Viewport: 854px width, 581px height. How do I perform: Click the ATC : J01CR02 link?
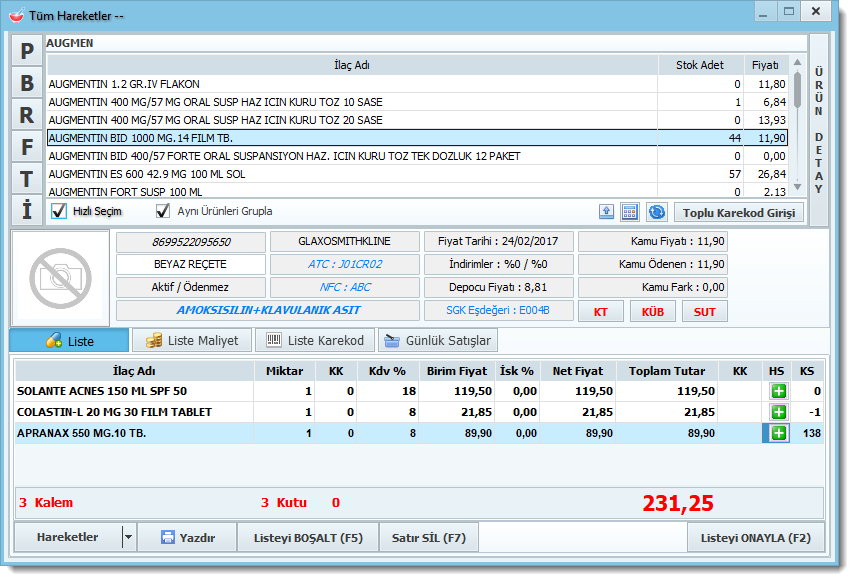tap(345, 264)
